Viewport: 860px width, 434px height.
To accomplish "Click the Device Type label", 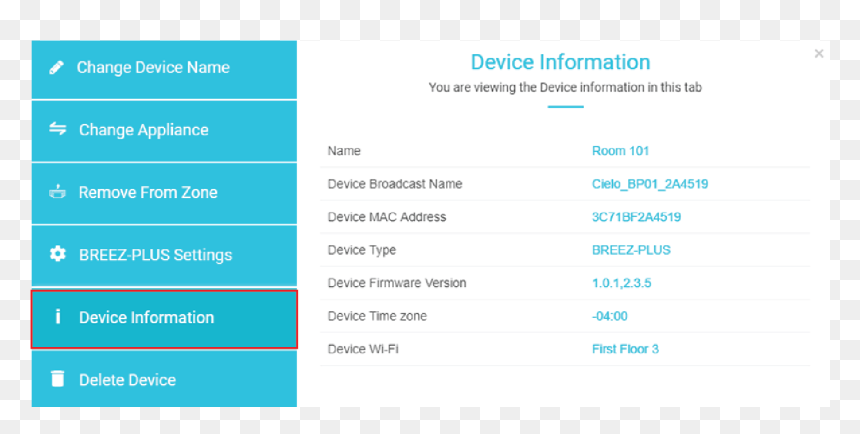I will 362,251.
